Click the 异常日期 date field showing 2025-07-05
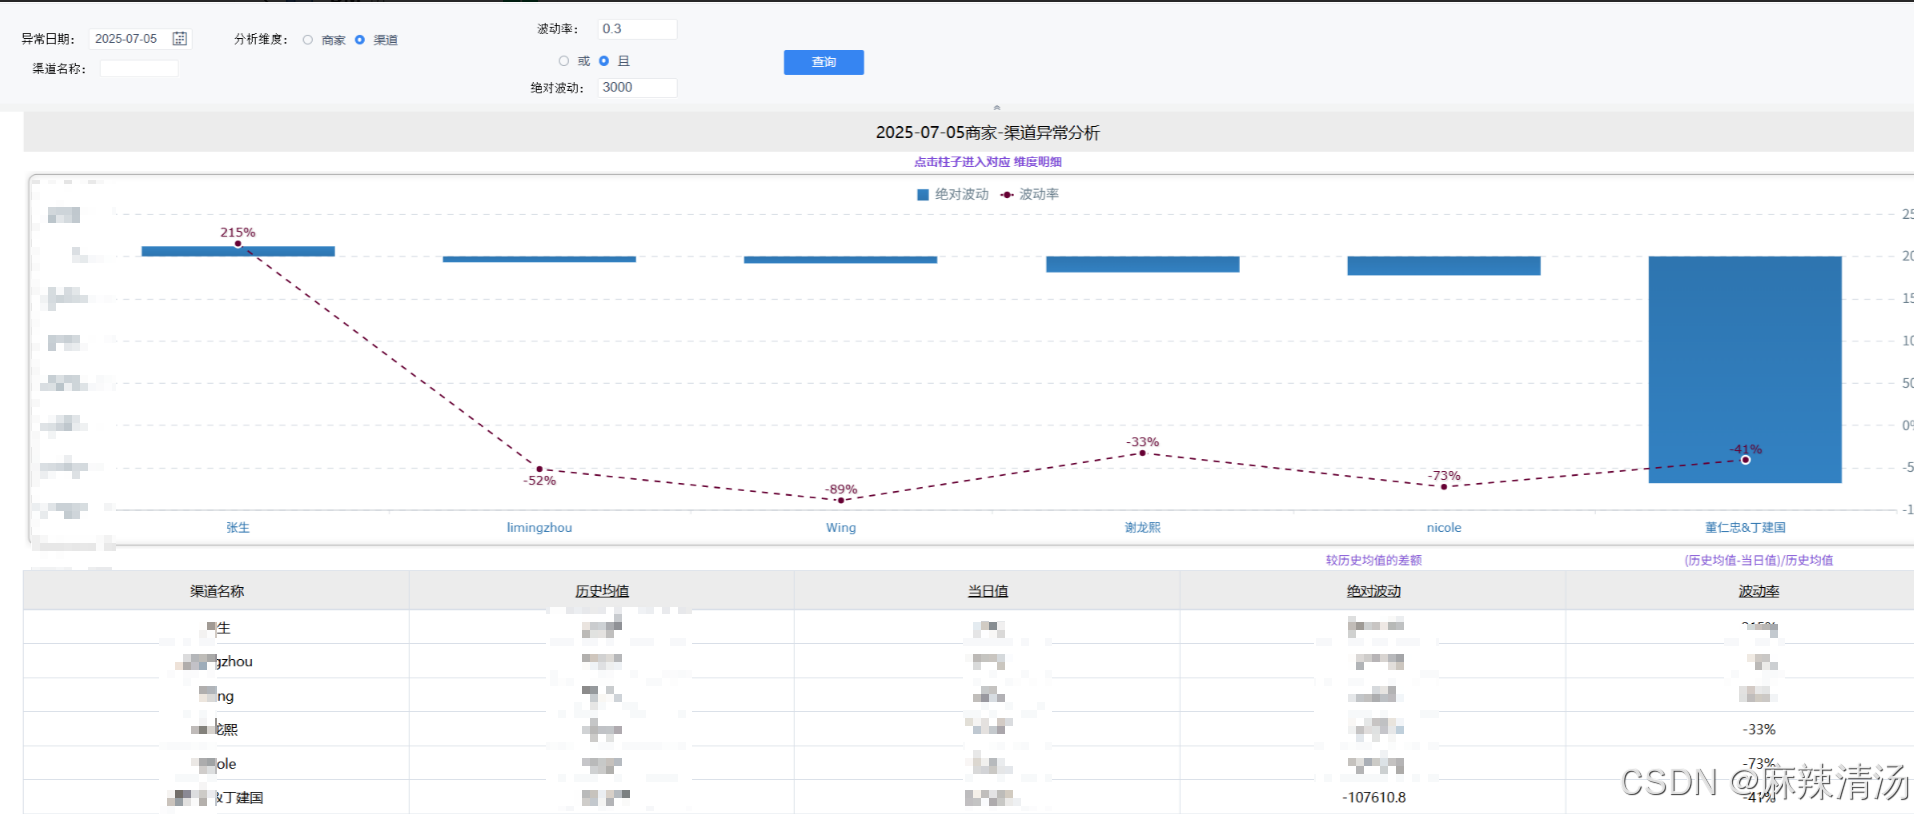This screenshot has width=1914, height=814. coord(139,39)
